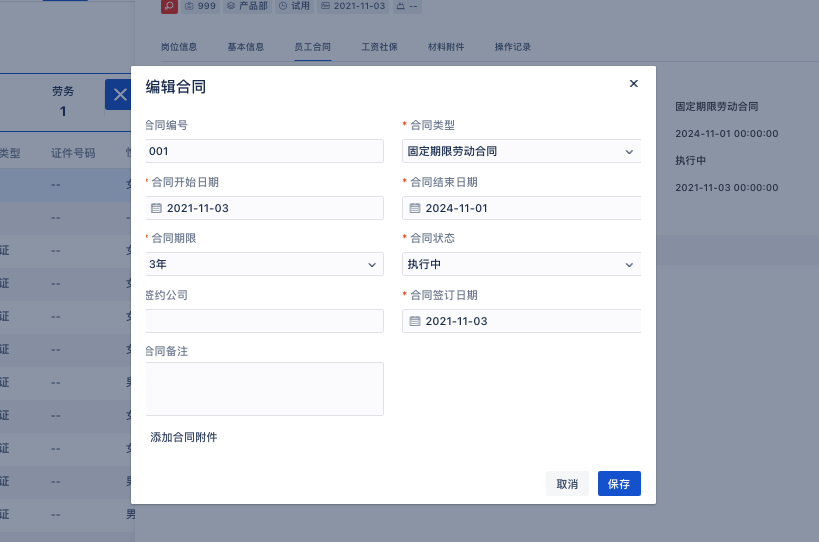Screen dimensions: 819x542
Task: Click 执行中 status in background panel
Action: pos(691,161)
